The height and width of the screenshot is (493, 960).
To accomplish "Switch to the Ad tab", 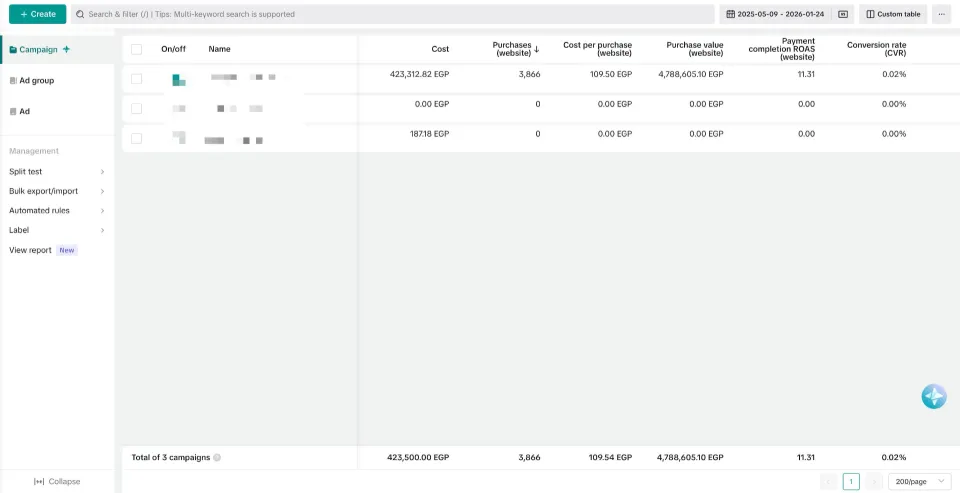I will pyautogui.click(x=24, y=111).
